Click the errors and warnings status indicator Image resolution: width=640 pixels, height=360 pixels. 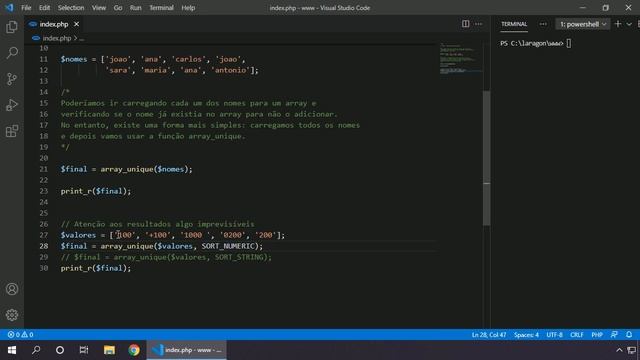pos(20,335)
